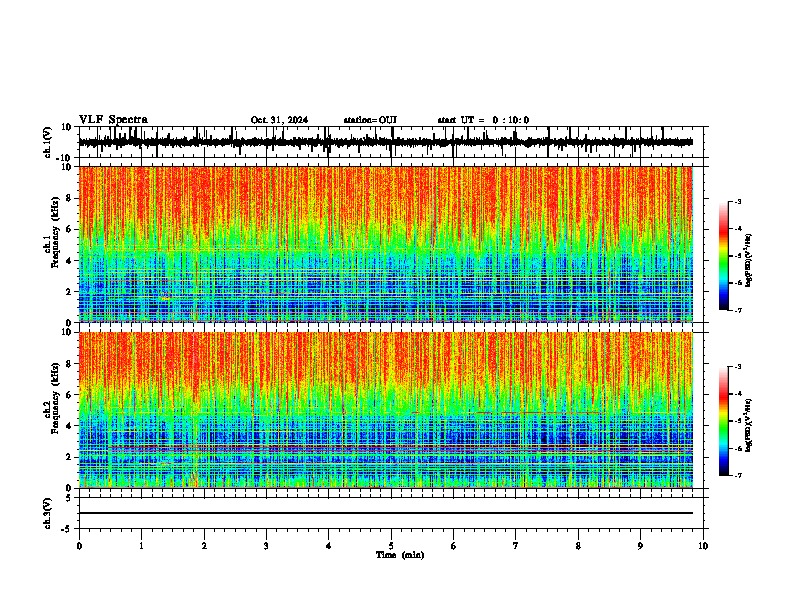Click the ch.1 spectrogram panel

(x=385, y=244)
